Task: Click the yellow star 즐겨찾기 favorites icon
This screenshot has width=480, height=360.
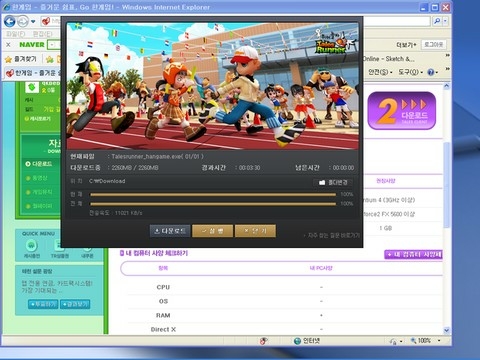Action: [x=8, y=59]
